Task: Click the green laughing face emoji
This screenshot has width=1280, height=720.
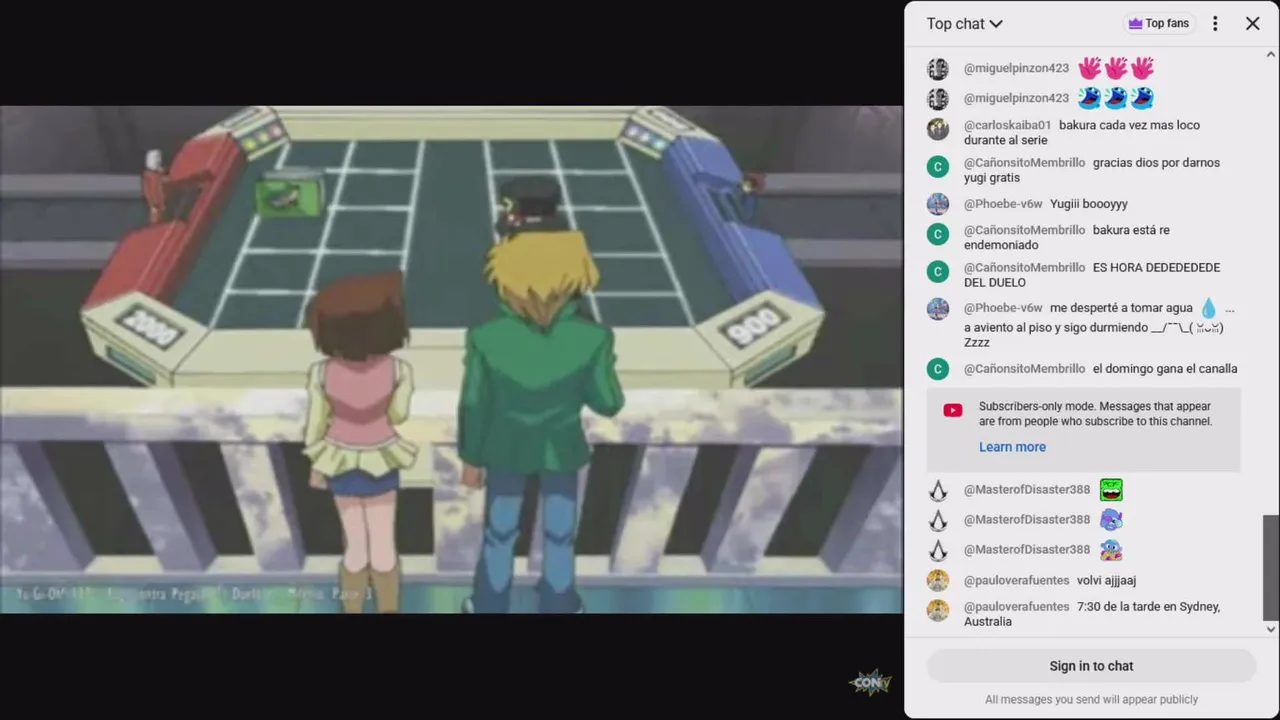Action: coord(1111,490)
